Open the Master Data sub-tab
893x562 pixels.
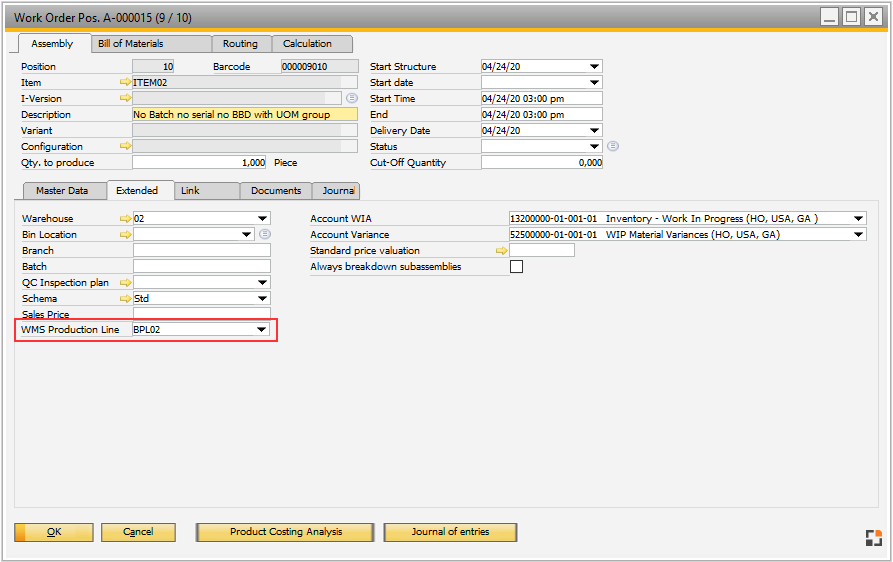point(62,191)
